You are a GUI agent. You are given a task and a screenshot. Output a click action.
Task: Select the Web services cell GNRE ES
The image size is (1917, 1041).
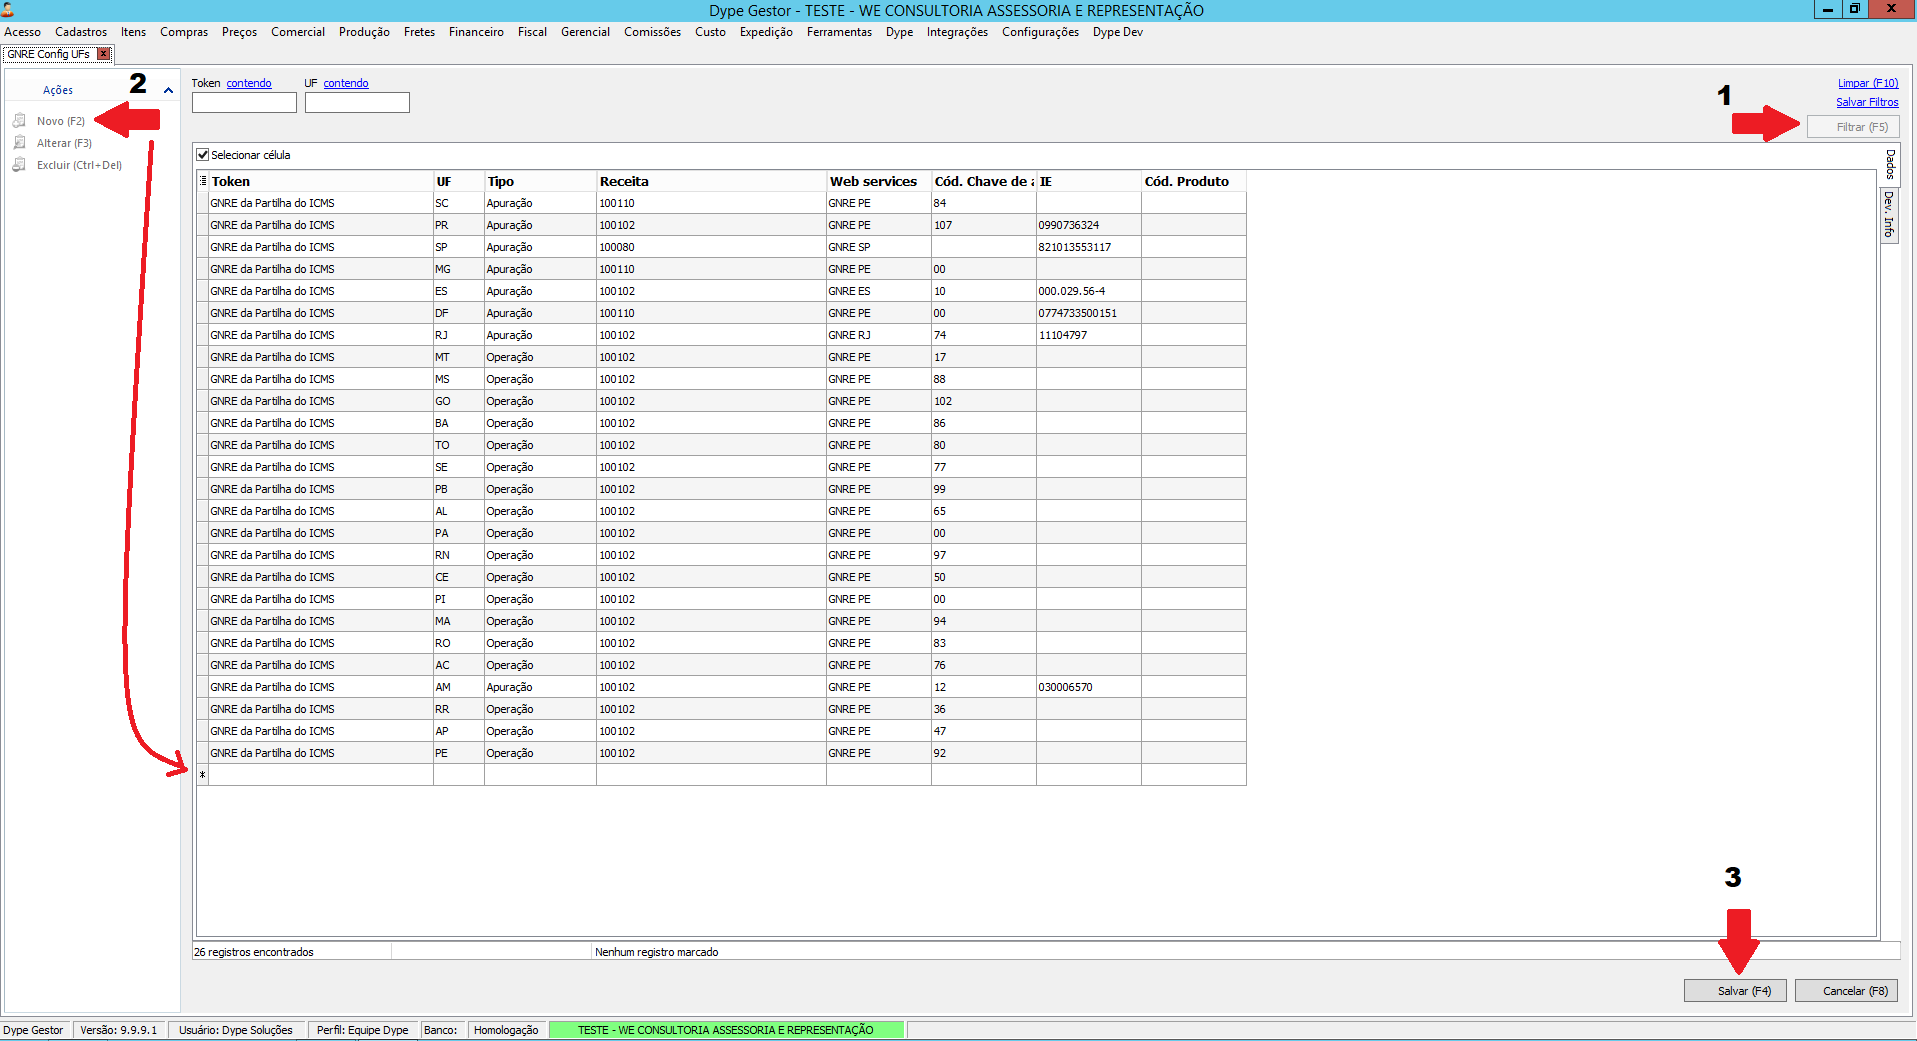879,291
